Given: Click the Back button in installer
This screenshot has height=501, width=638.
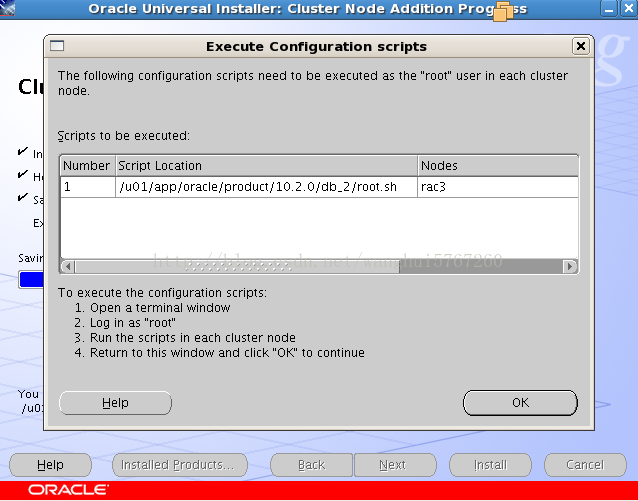Looking at the screenshot, I should click(311, 465).
